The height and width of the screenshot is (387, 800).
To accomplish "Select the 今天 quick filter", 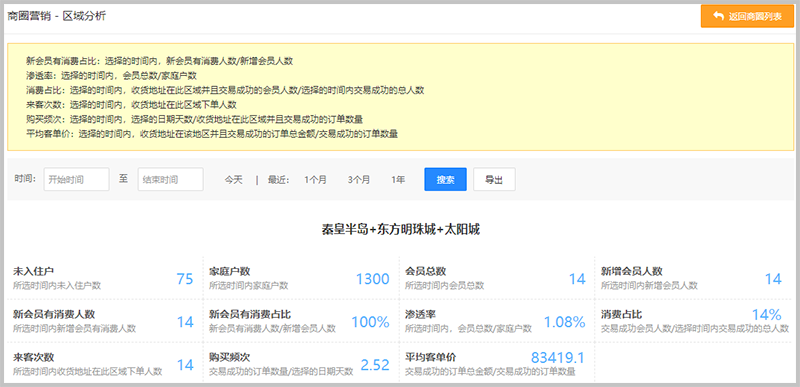I will [234, 179].
